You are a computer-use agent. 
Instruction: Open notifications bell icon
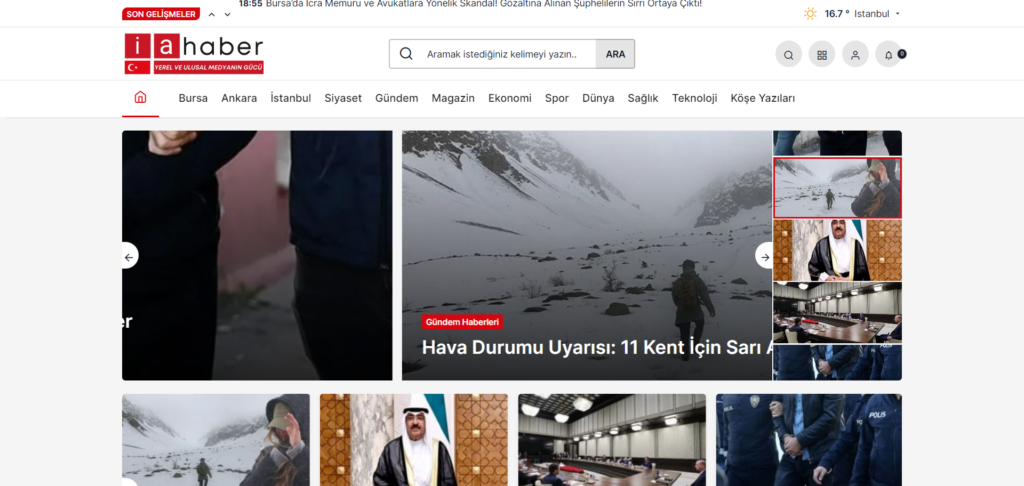coord(889,55)
